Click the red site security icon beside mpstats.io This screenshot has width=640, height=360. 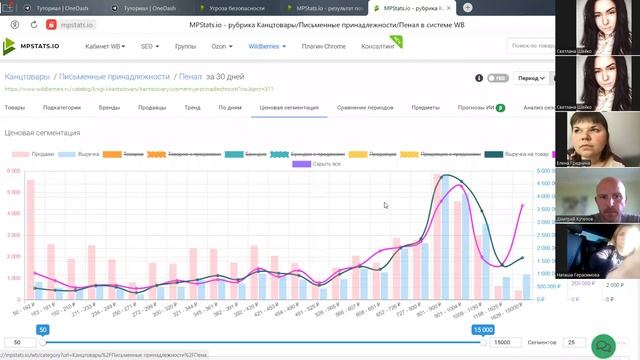[x=51, y=25]
